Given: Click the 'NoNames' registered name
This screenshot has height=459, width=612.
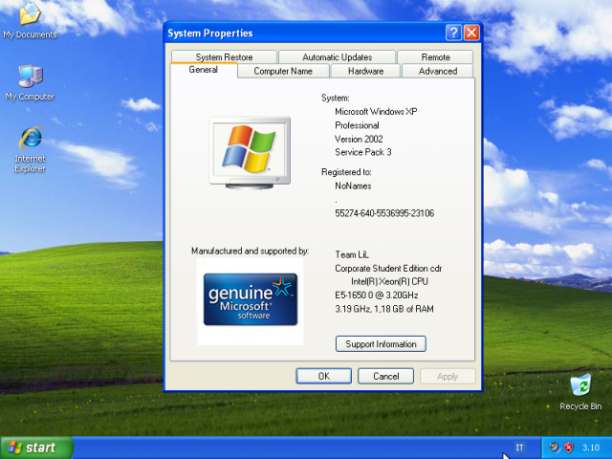Looking at the screenshot, I should pyautogui.click(x=353, y=186).
